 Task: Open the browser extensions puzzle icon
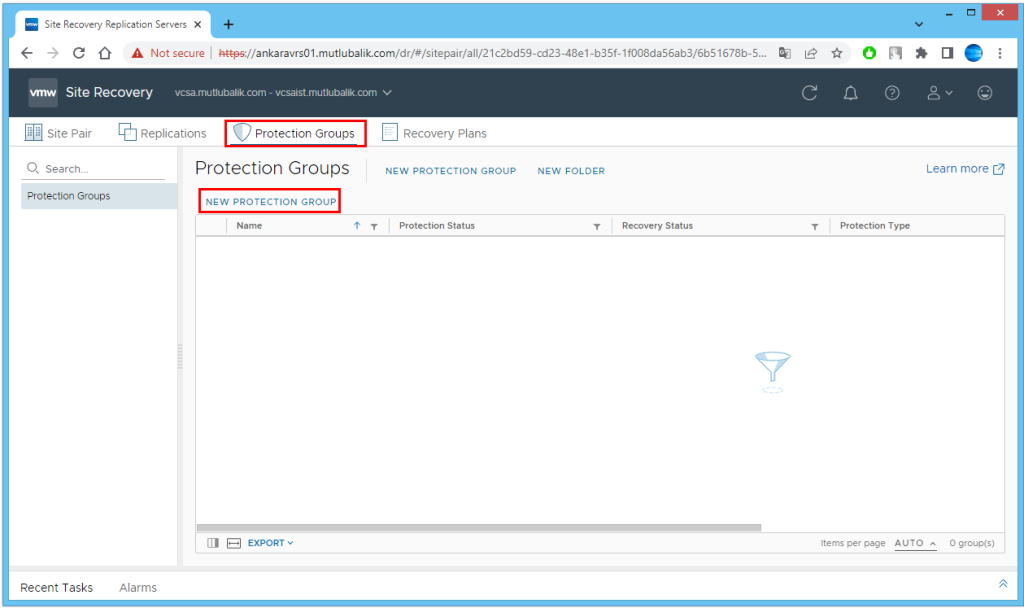coord(921,53)
